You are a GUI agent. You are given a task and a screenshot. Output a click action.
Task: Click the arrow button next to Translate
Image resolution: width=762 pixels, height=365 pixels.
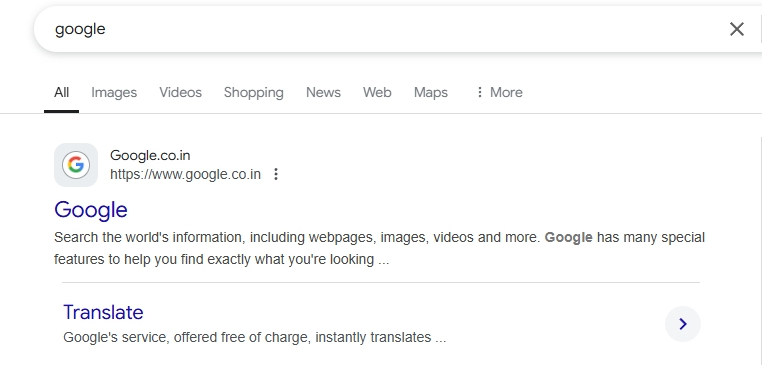tap(683, 324)
